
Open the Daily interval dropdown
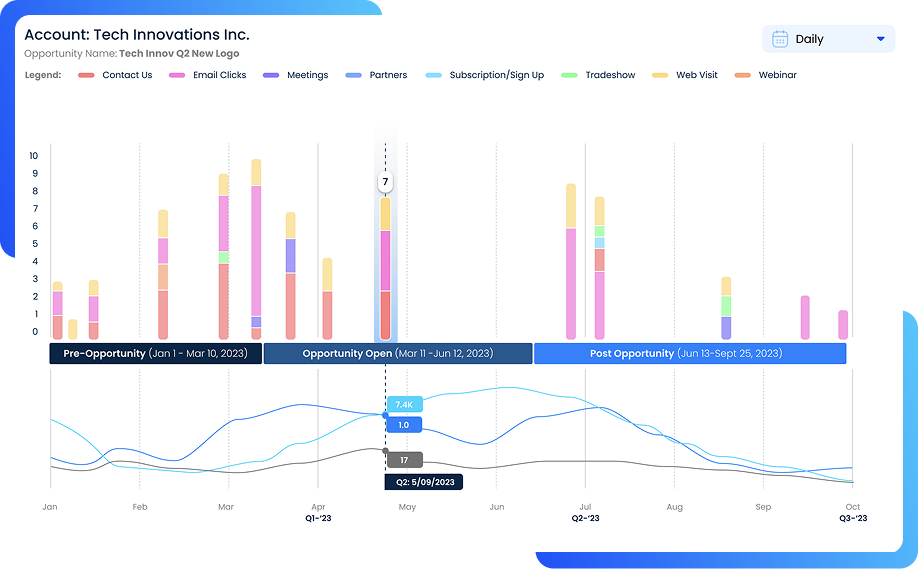pyautogui.click(x=828, y=39)
